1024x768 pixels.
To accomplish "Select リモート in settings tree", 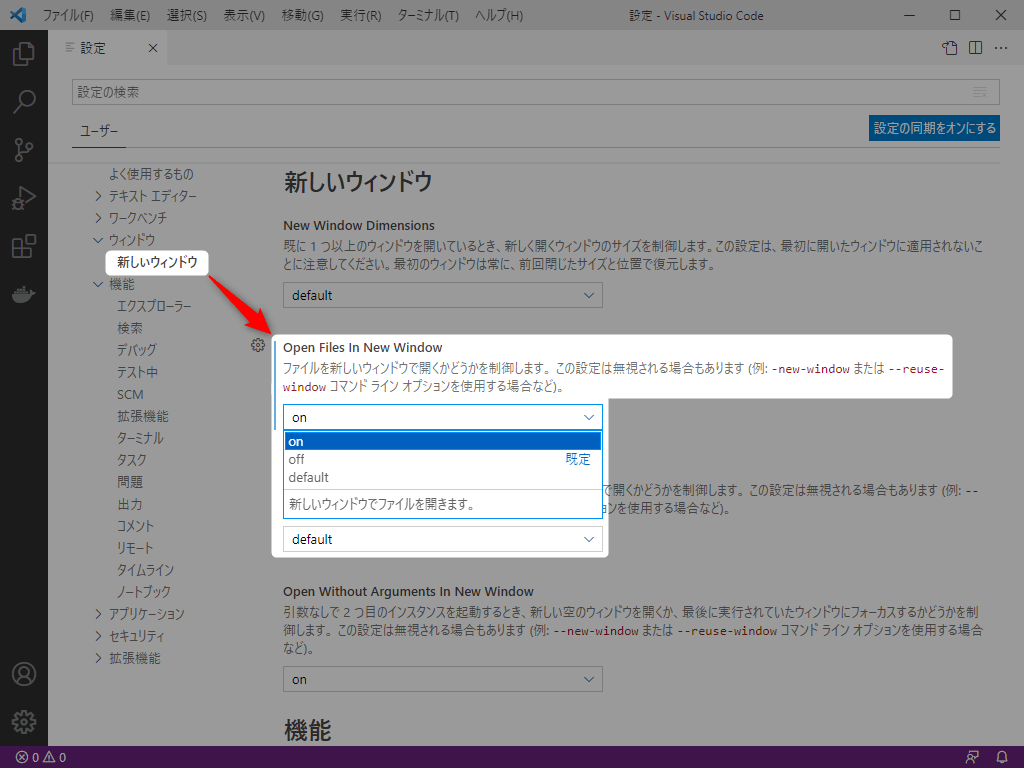I will 135,548.
